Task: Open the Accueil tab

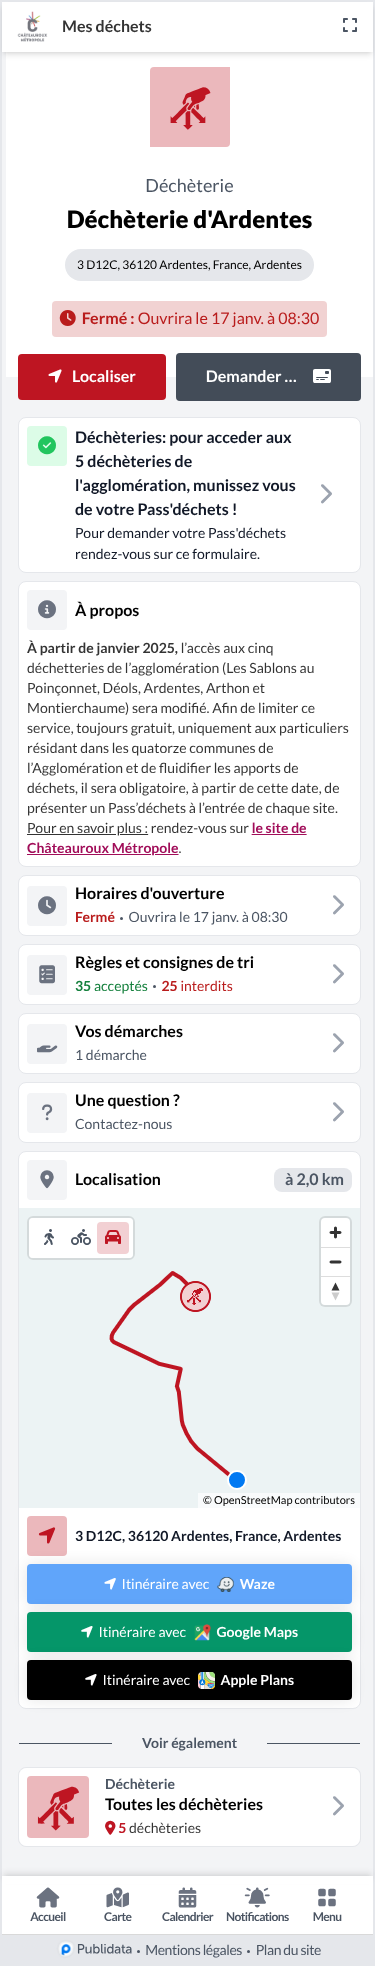Action: point(48,1905)
